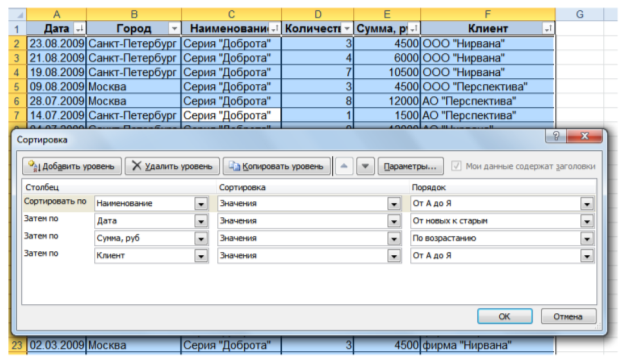Confirm sorting with OK button
Viewport: 620px width, 360px height.
[x=505, y=316]
